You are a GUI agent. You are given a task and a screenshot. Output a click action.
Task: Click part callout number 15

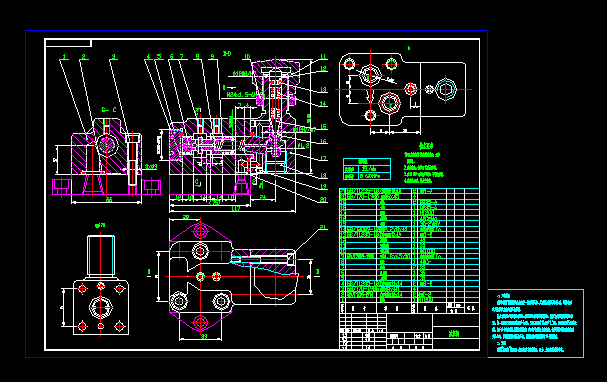323,127
